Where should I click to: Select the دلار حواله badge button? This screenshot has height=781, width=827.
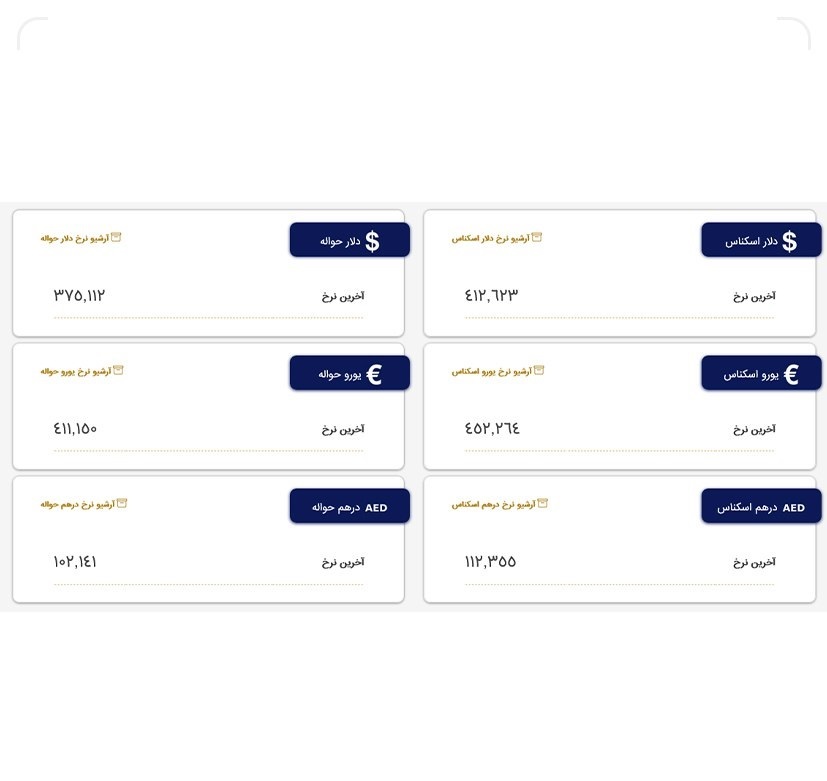click(x=349, y=239)
